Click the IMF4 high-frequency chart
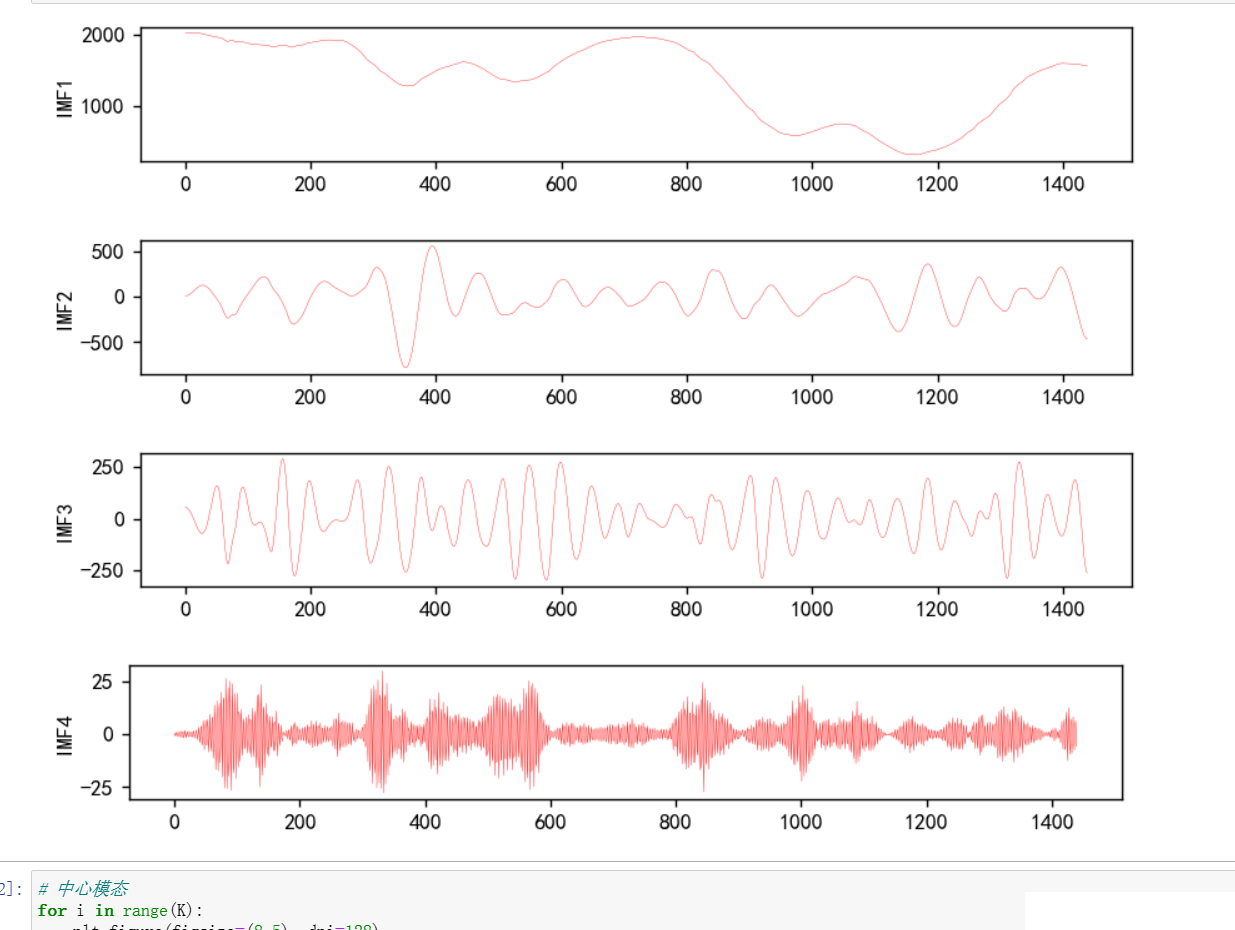The image size is (1235, 930). [x=625, y=733]
